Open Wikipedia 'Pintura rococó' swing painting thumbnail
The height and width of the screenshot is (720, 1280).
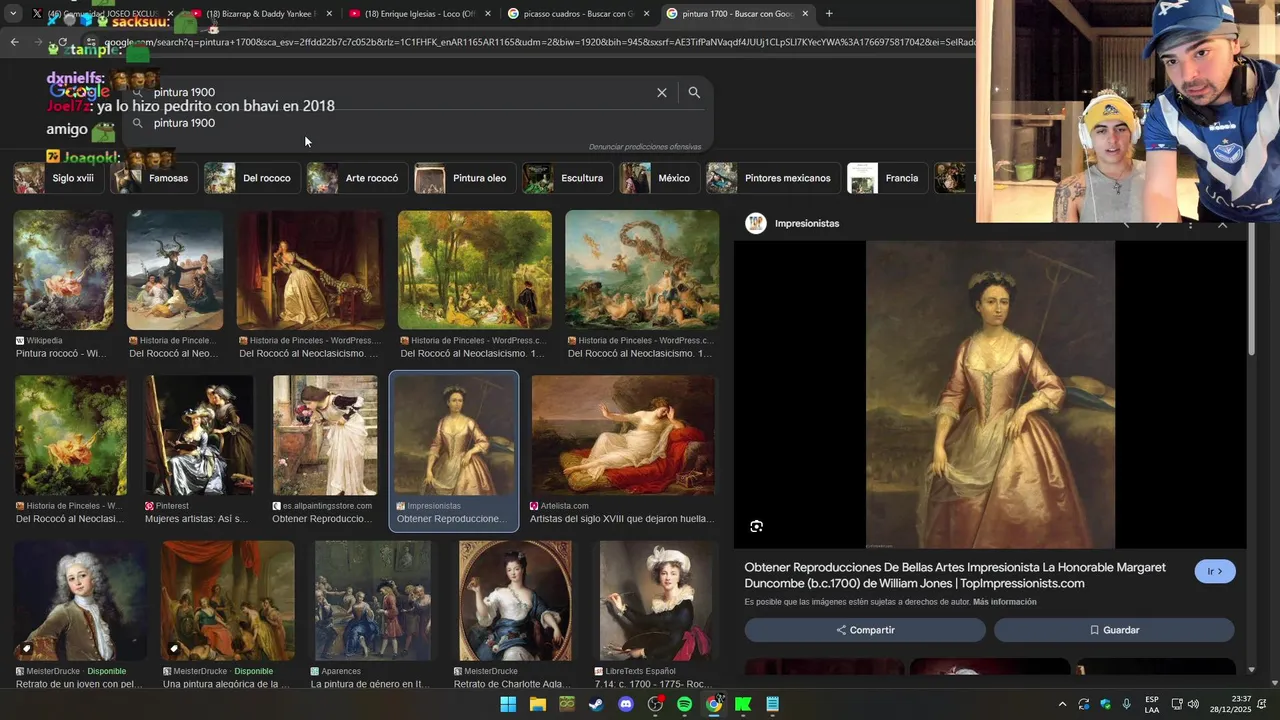tap(63, 270)
